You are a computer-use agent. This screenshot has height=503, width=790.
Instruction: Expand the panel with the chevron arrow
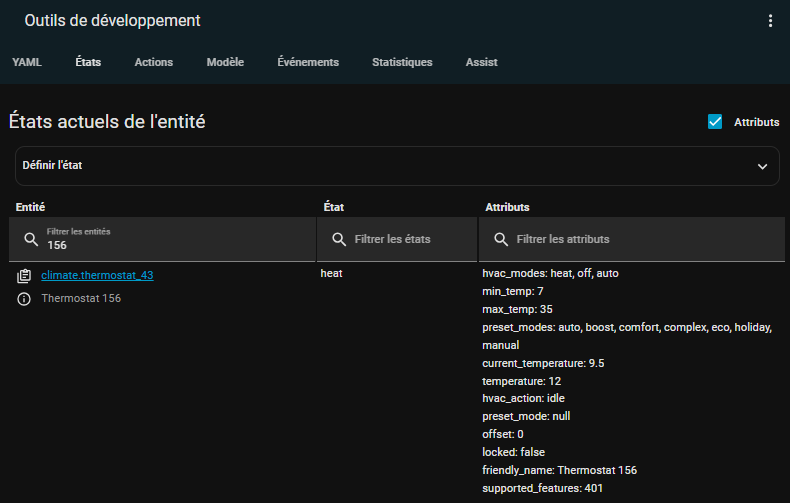762,166
